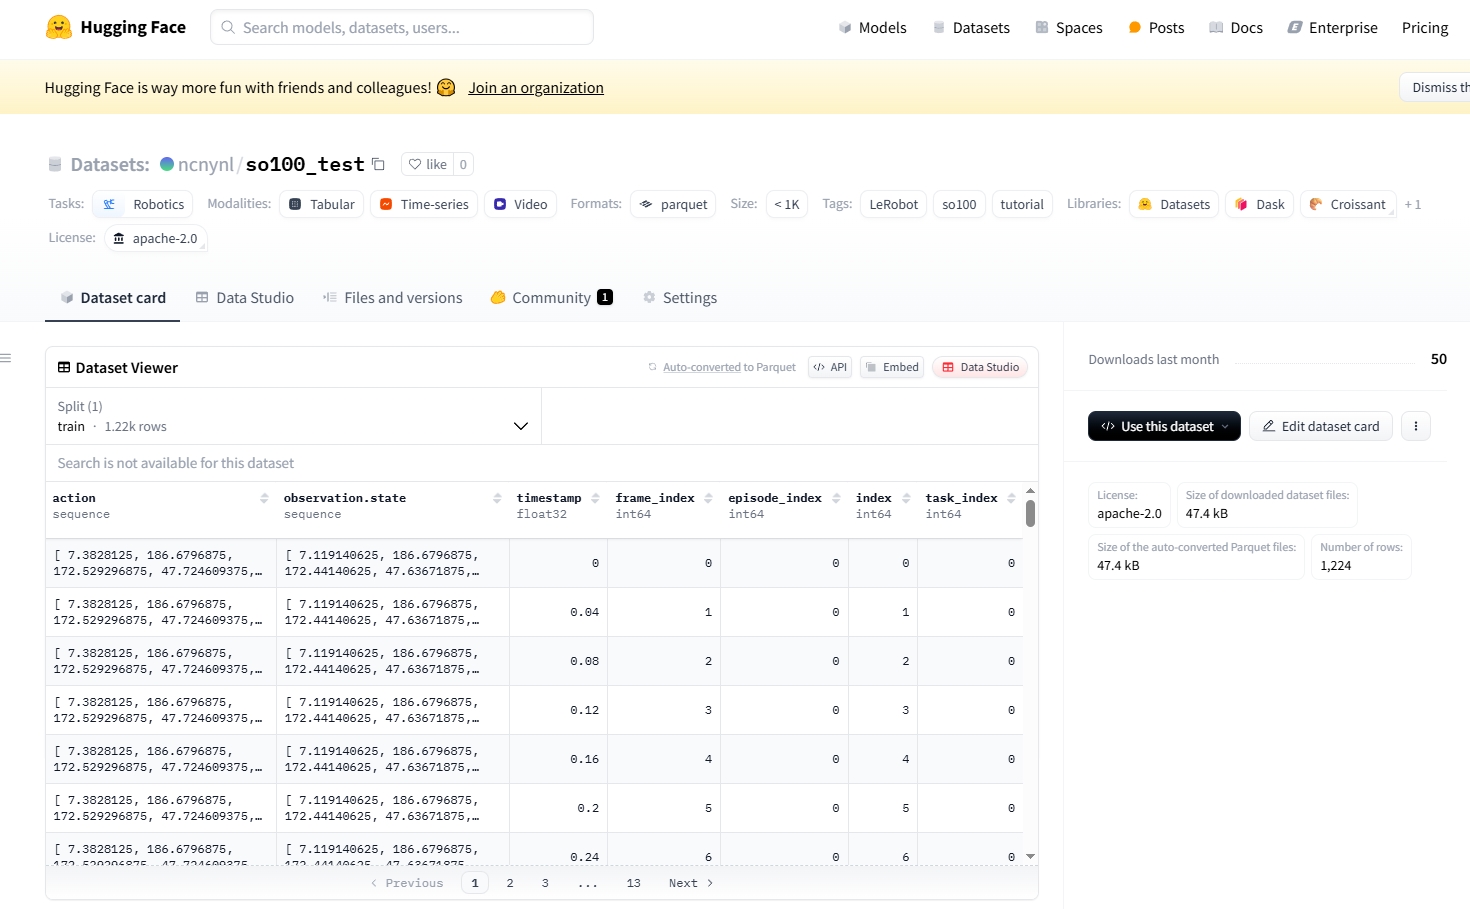
Task: Select the so100 tag
Action: click(x=959, y=204)
